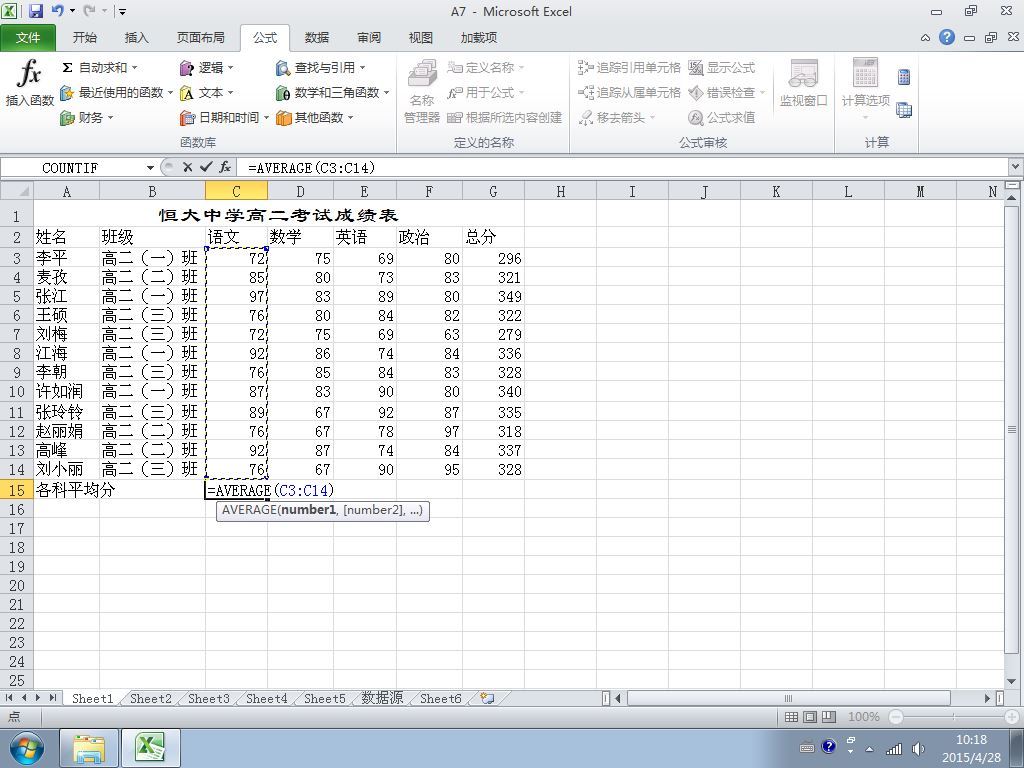Open Date and Time (日期和时间) functions

click(224, 118)
